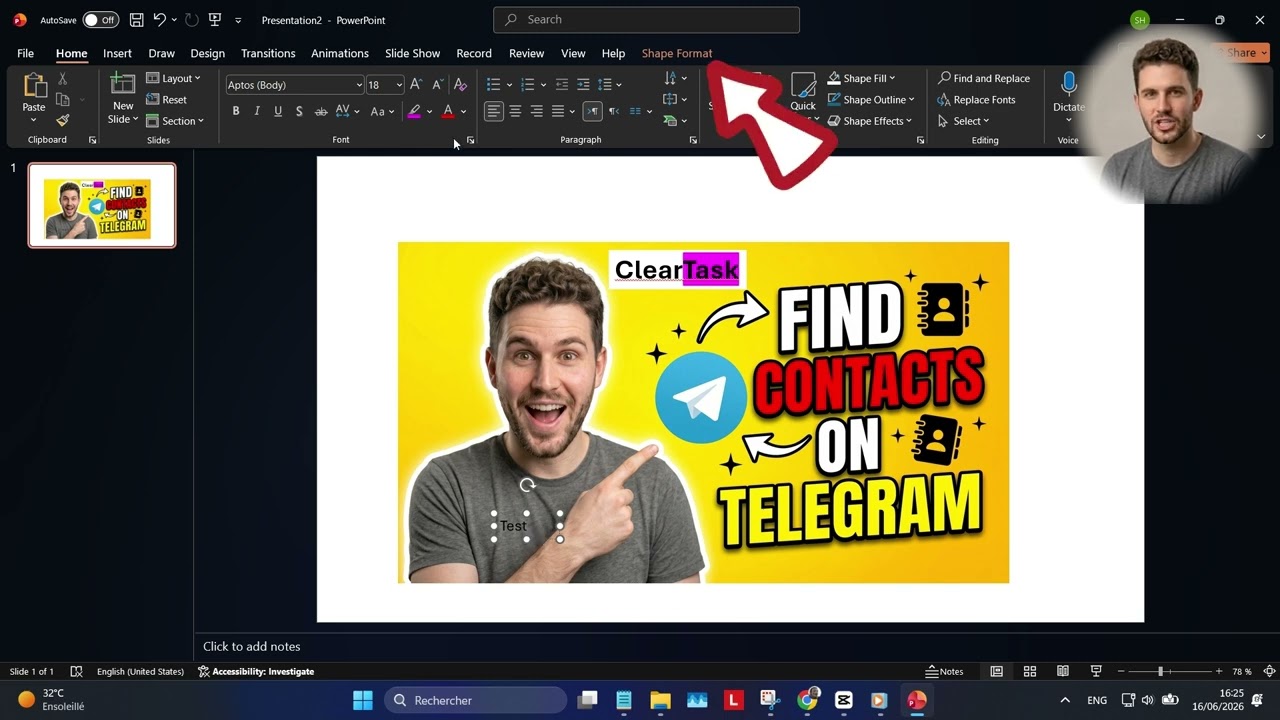
Task: Toggle the AutoSave switch
Action: (100, 20)
